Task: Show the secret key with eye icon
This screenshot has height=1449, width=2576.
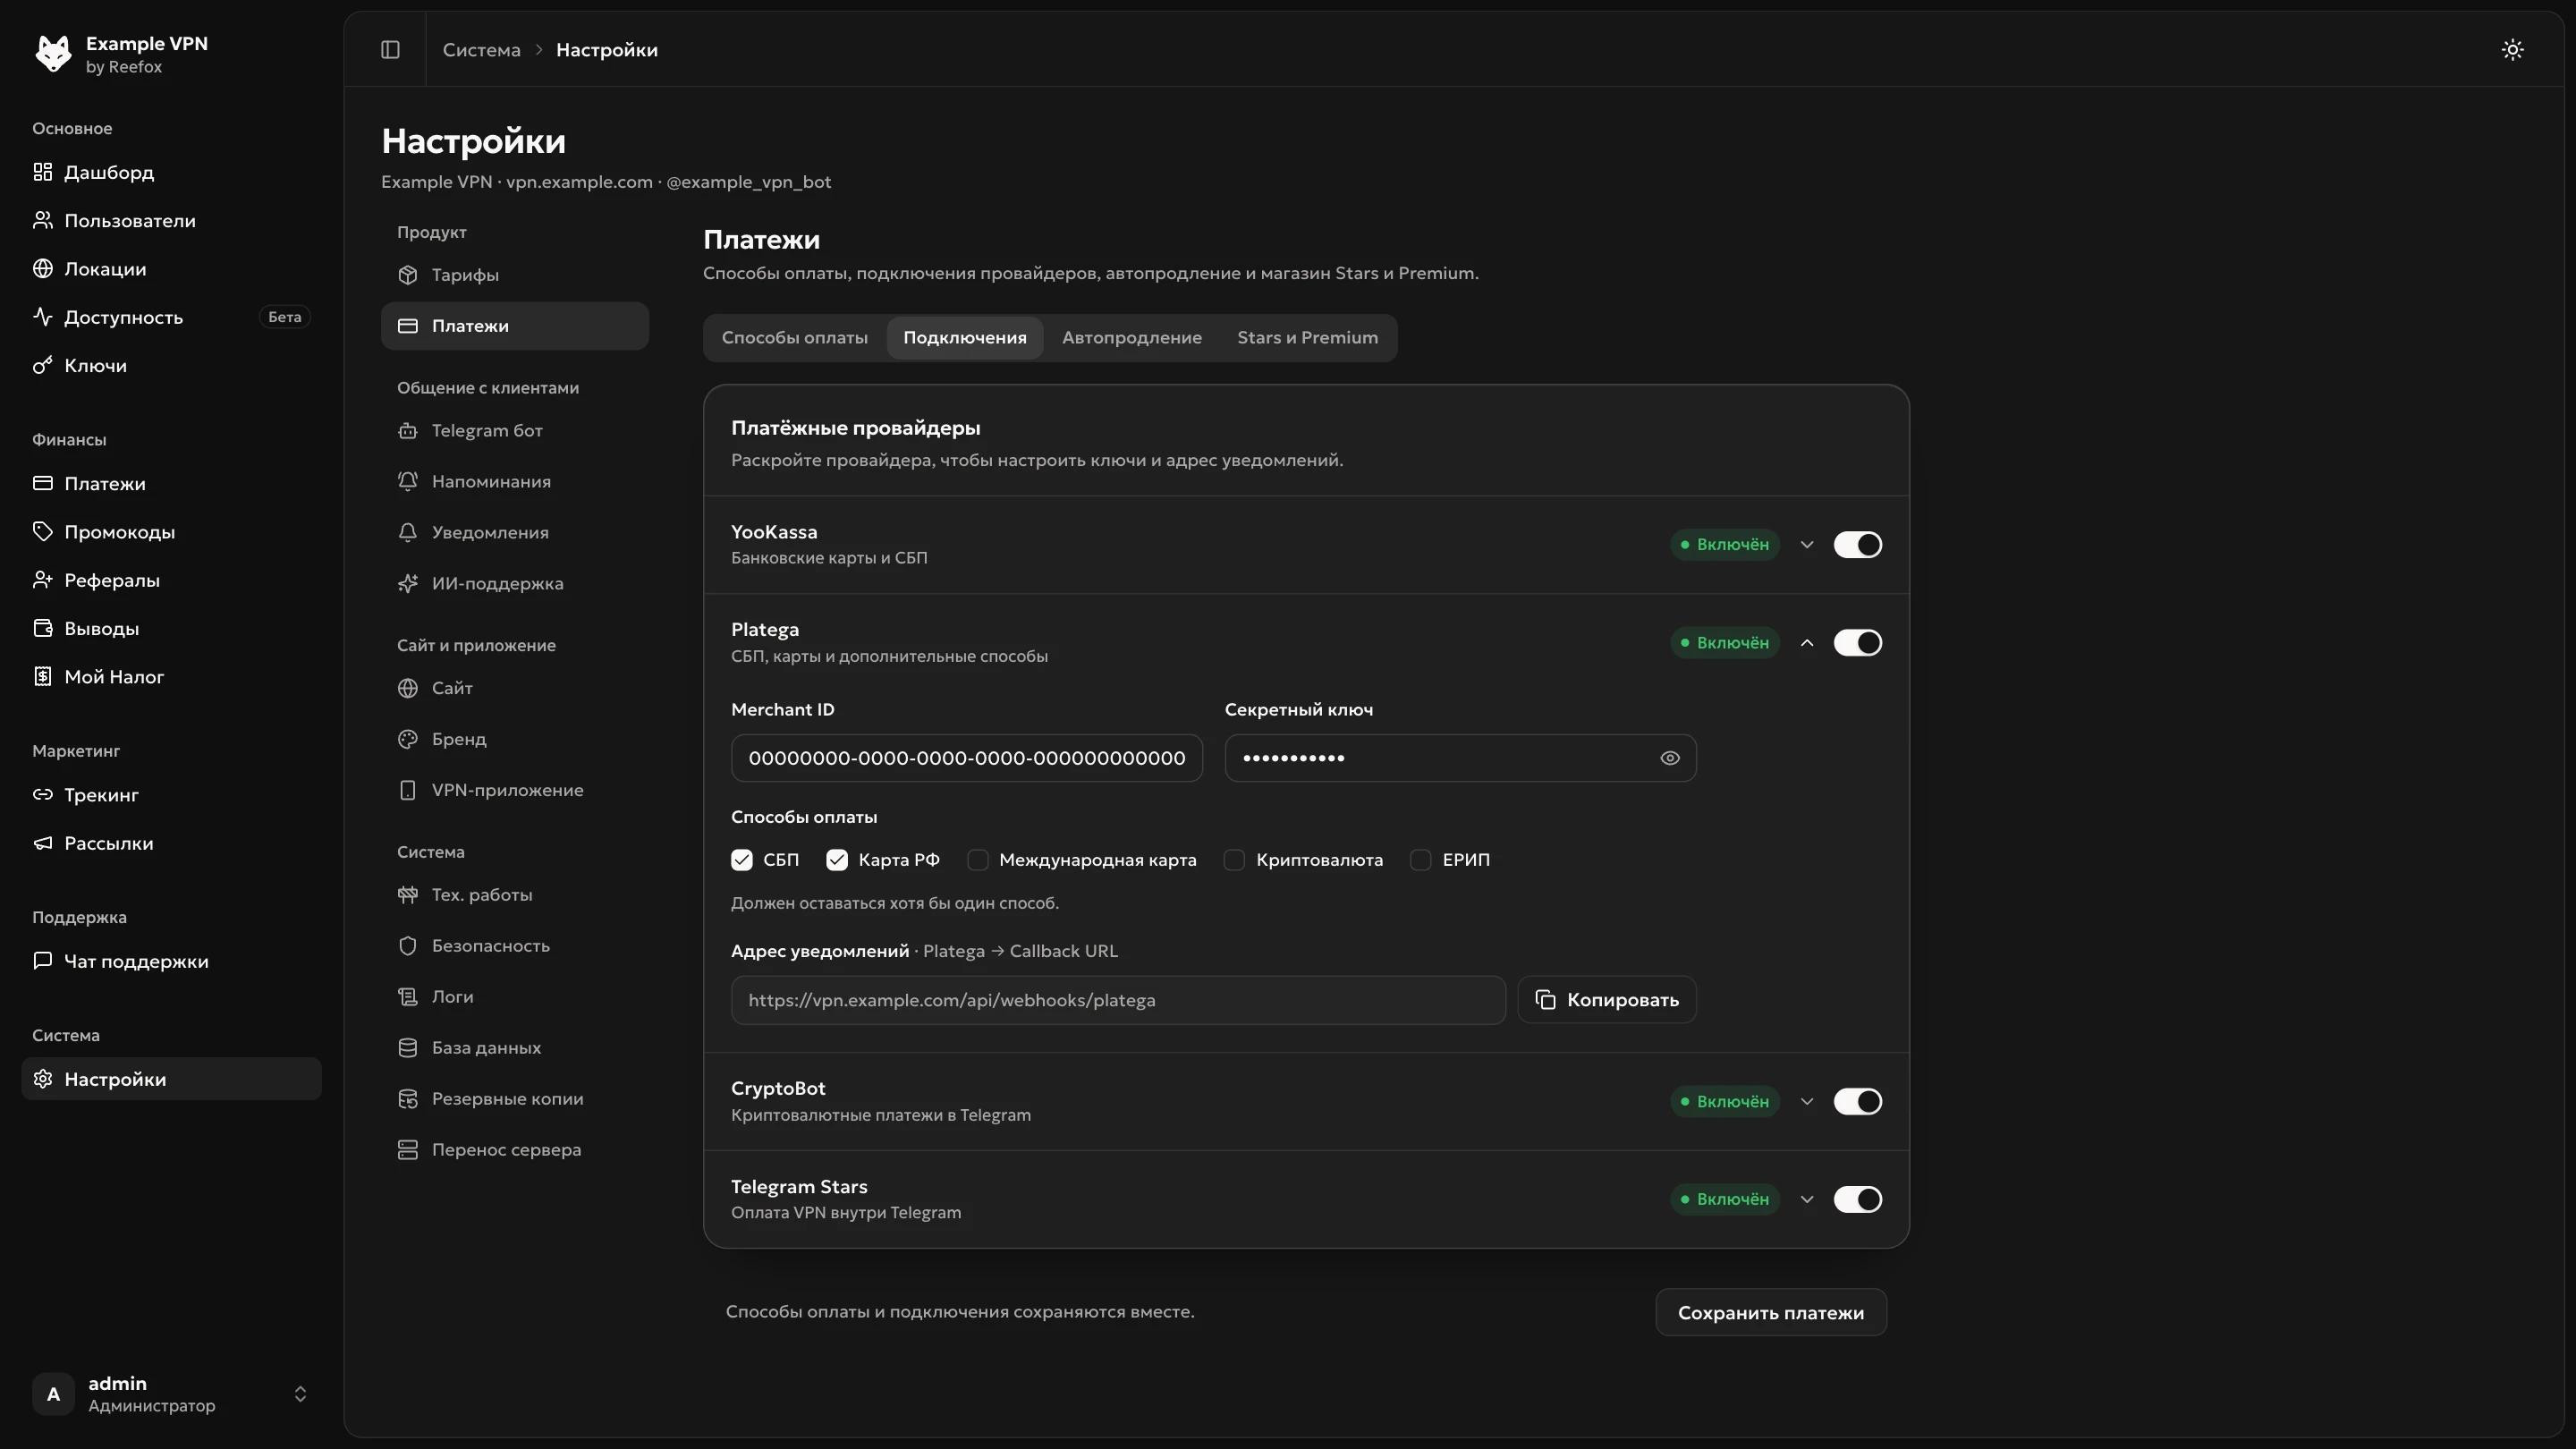Action: 1669,758
